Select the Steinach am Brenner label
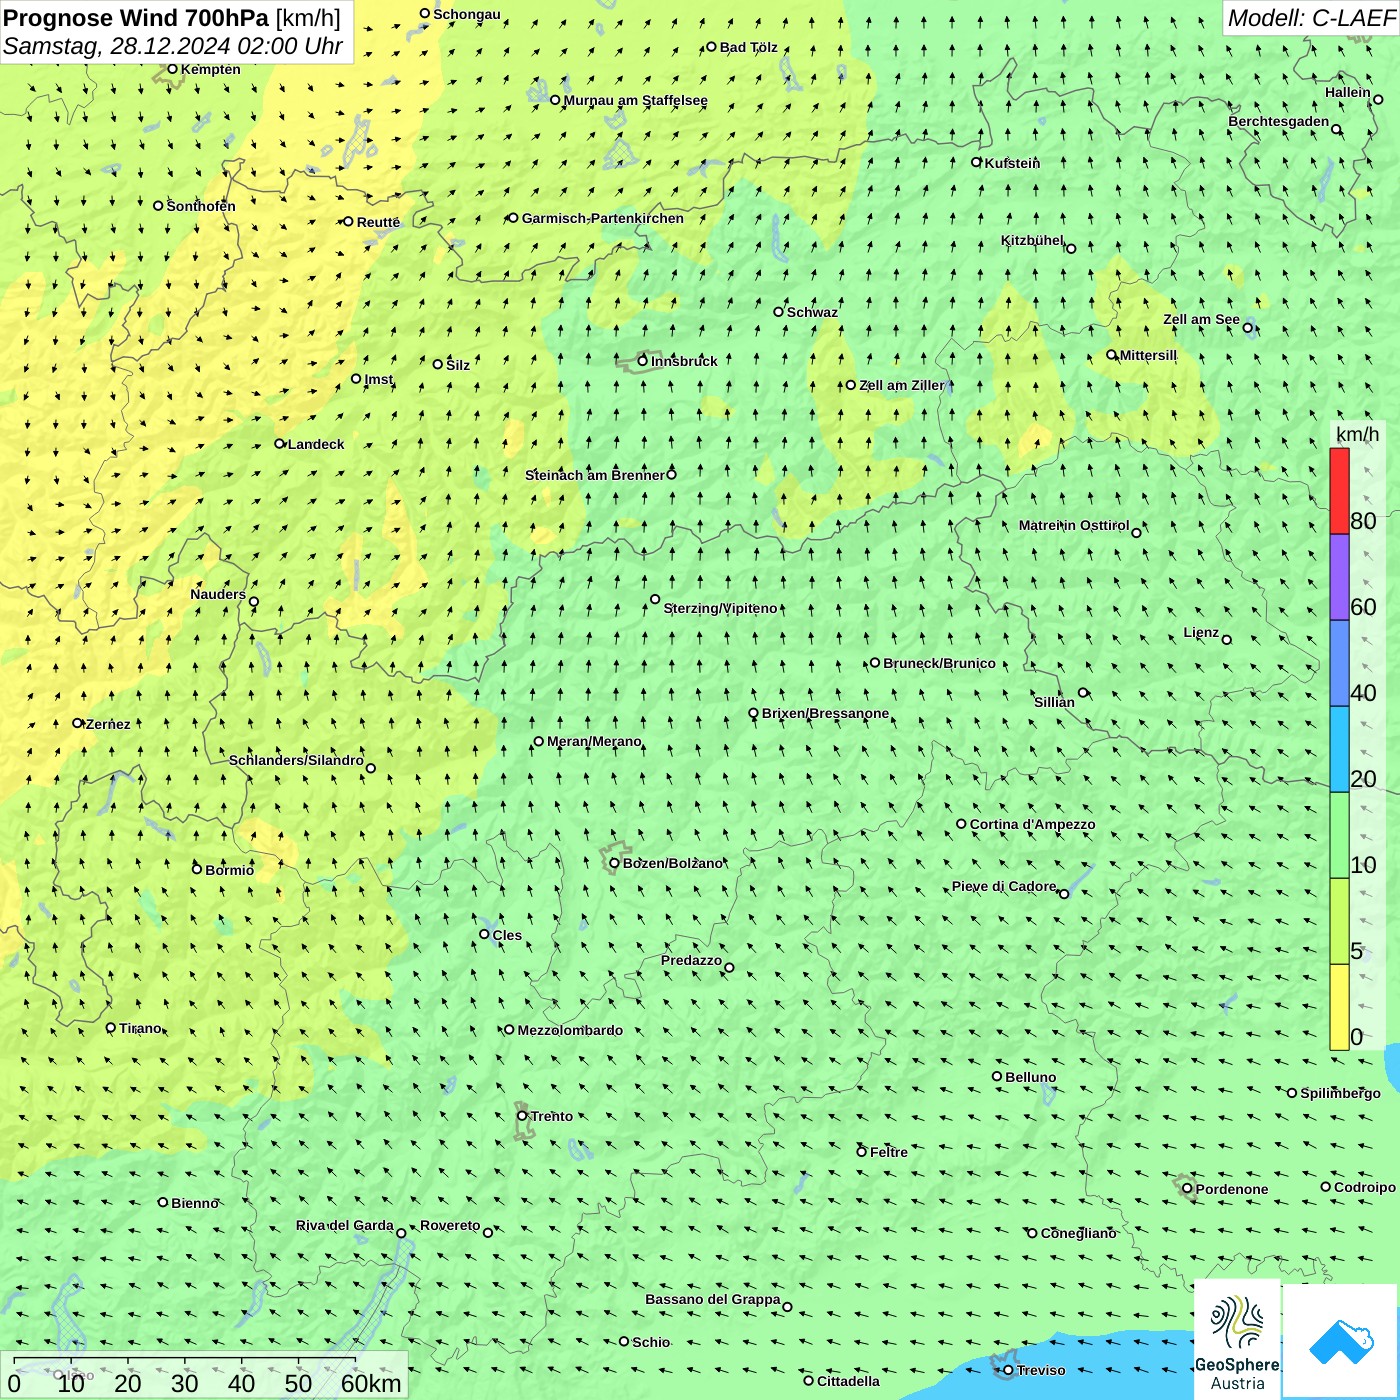 point(595,475)
